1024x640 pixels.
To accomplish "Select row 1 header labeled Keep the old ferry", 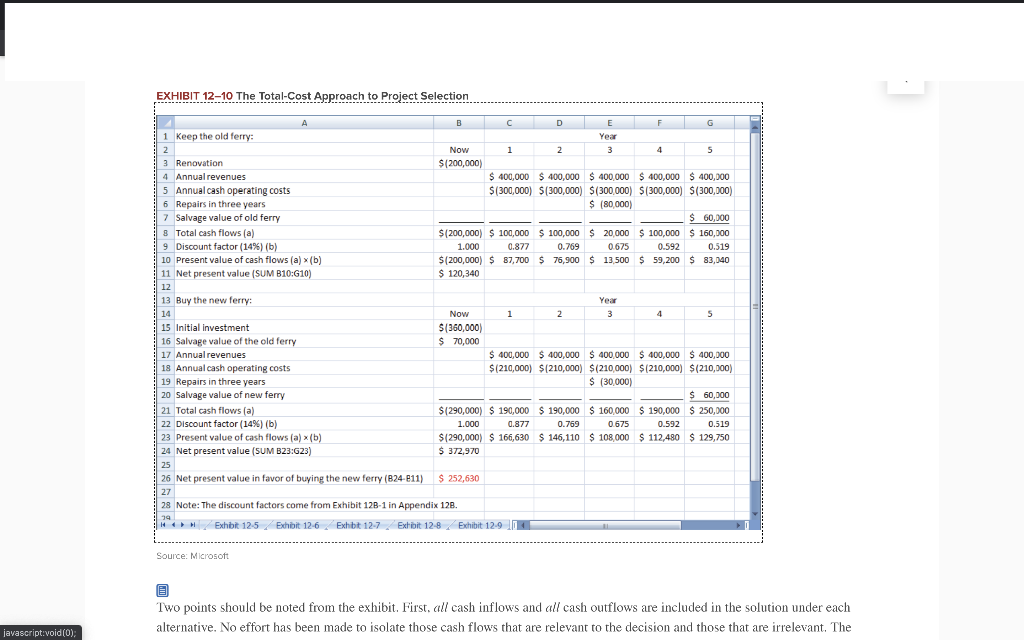I will [166, 136].
